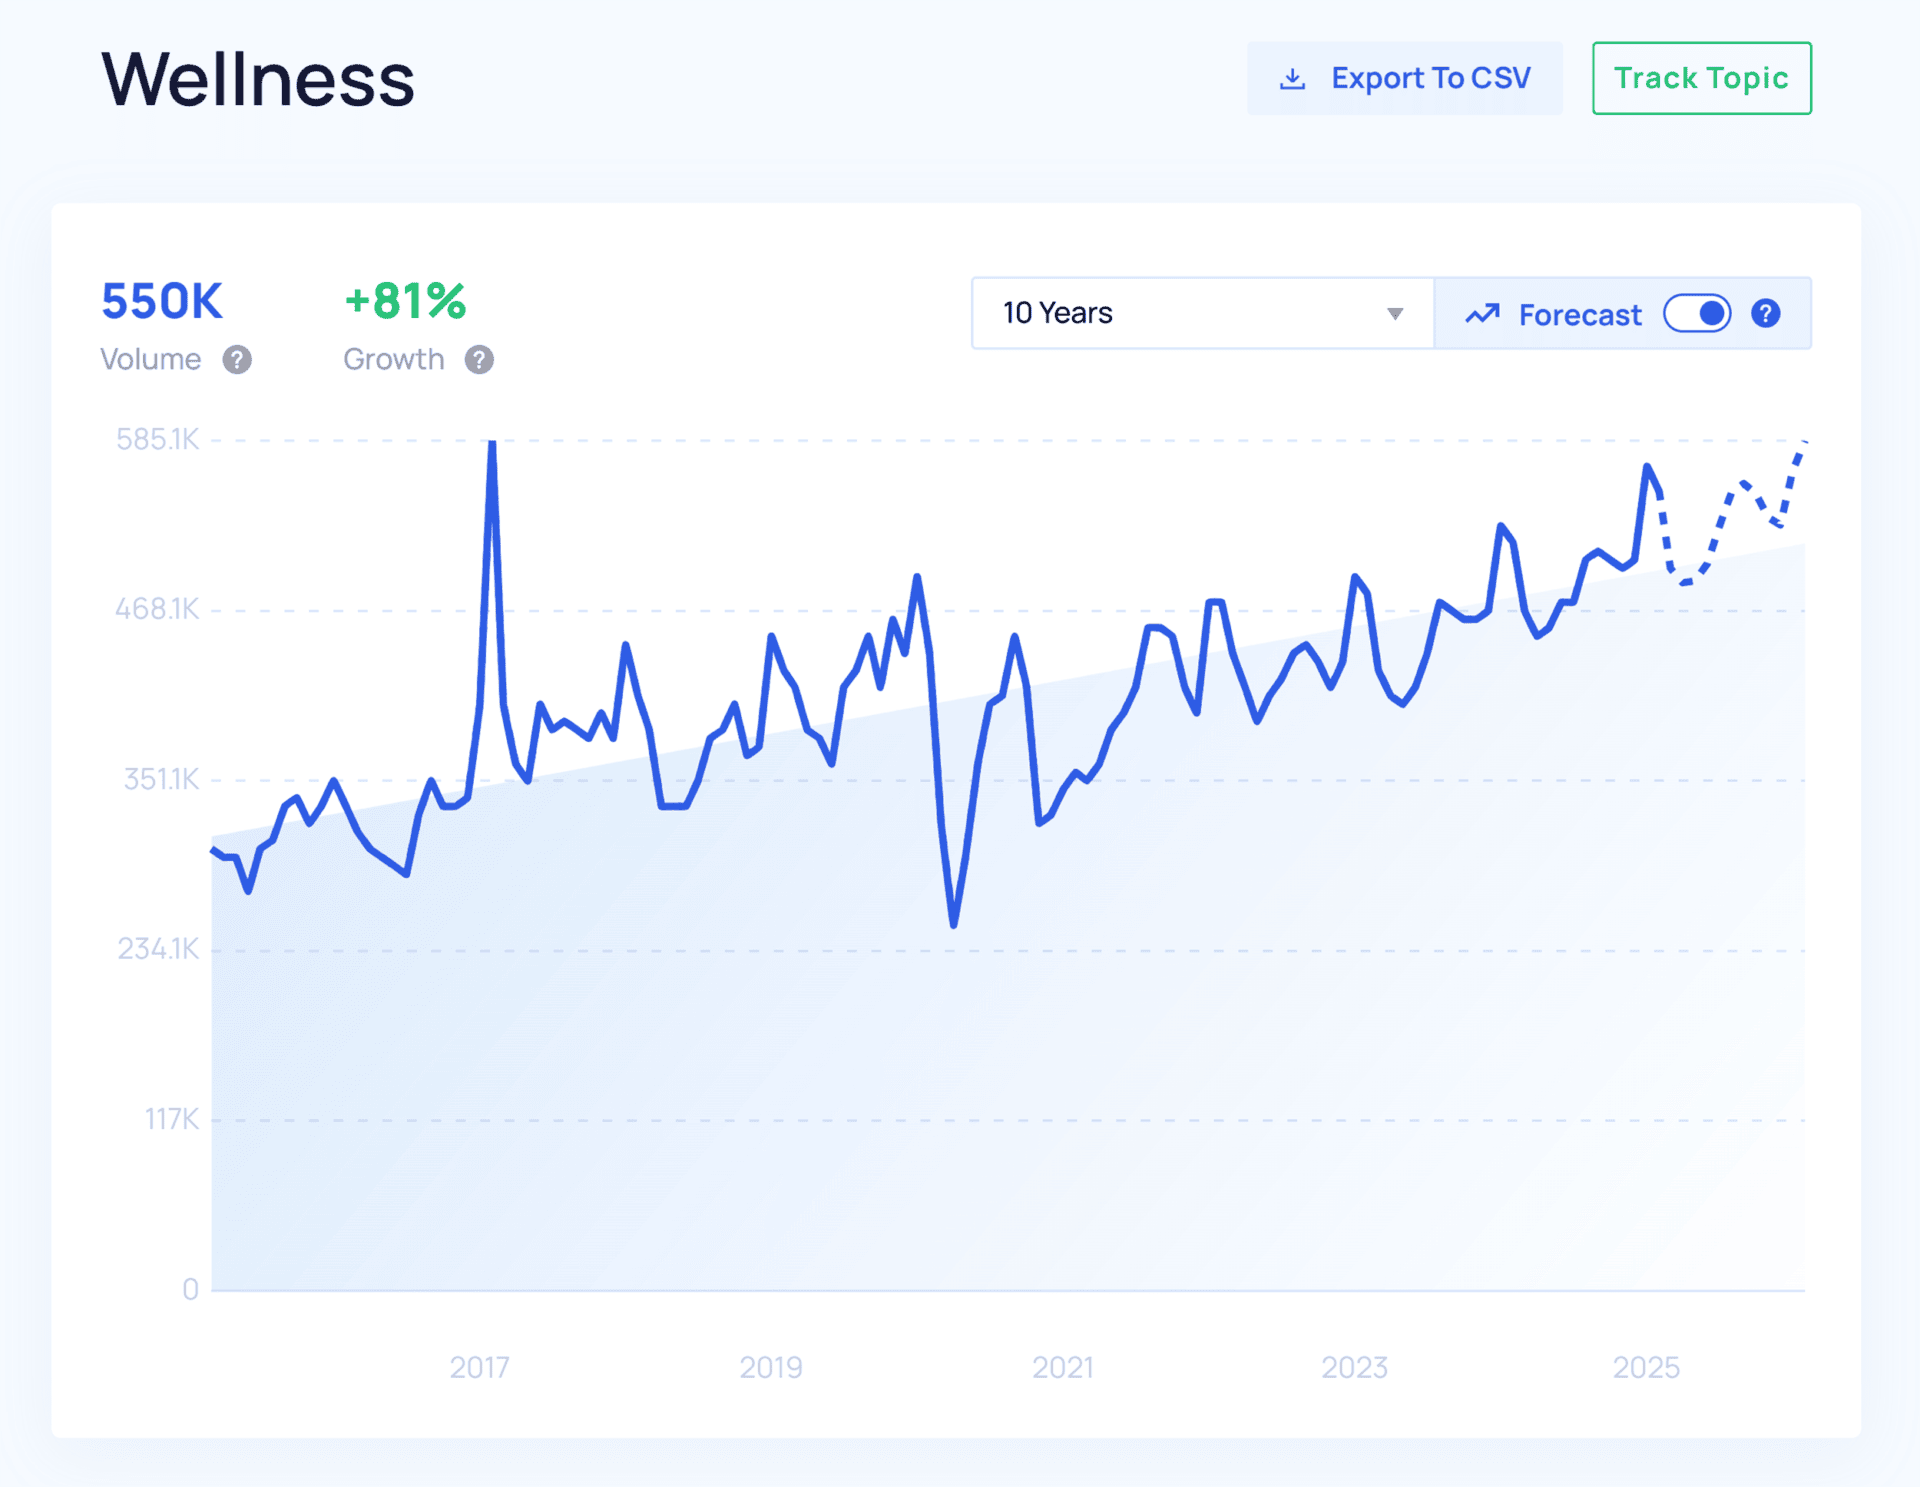Click the Forecast label text
Screen dimensions: 1920x1487
(x=1579, y=315)
